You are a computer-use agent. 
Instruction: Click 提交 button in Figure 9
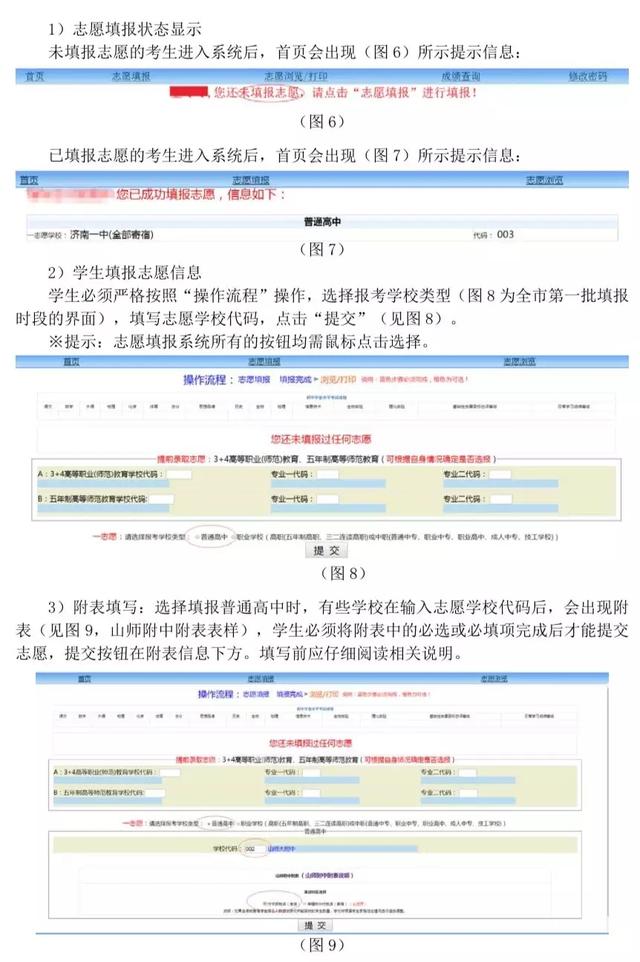point(315,925)
